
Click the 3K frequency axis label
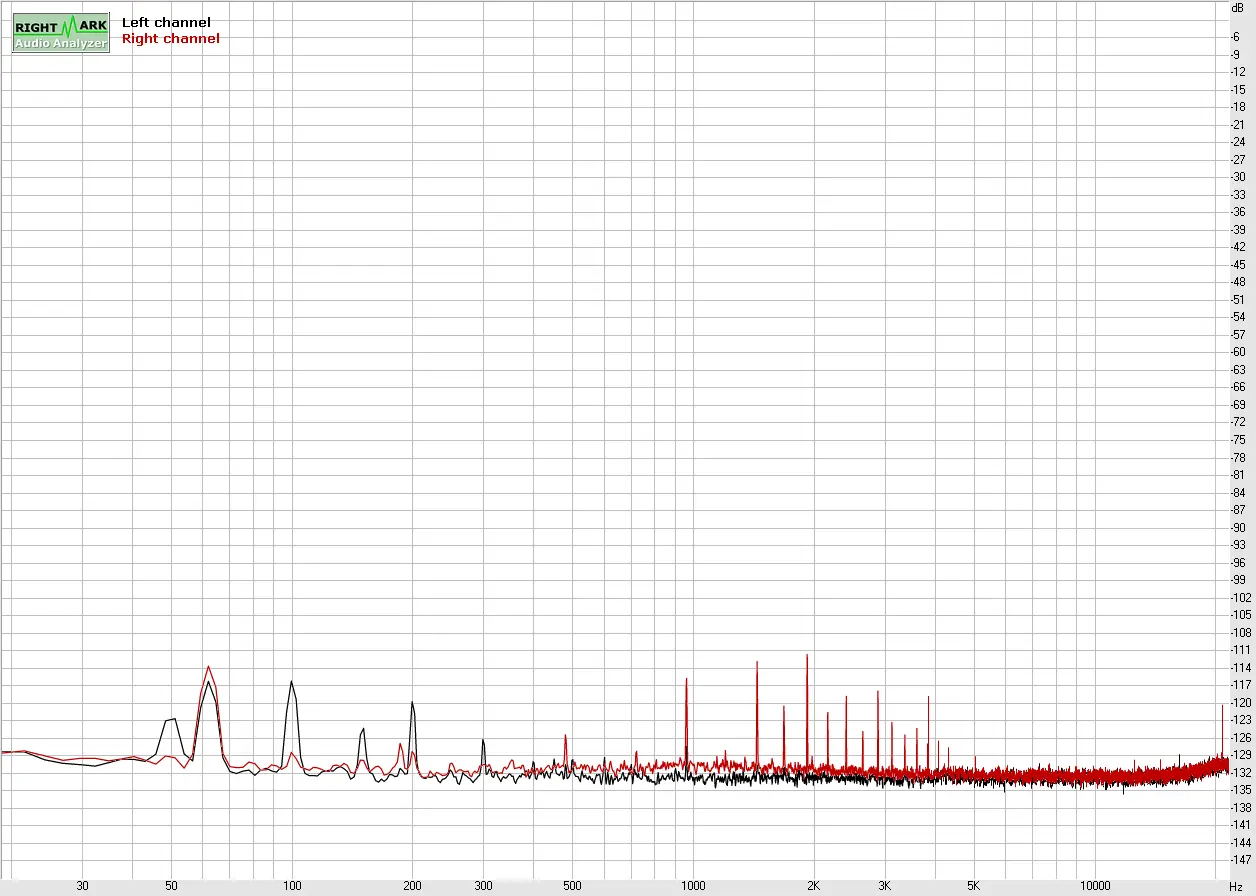point(884,886)
